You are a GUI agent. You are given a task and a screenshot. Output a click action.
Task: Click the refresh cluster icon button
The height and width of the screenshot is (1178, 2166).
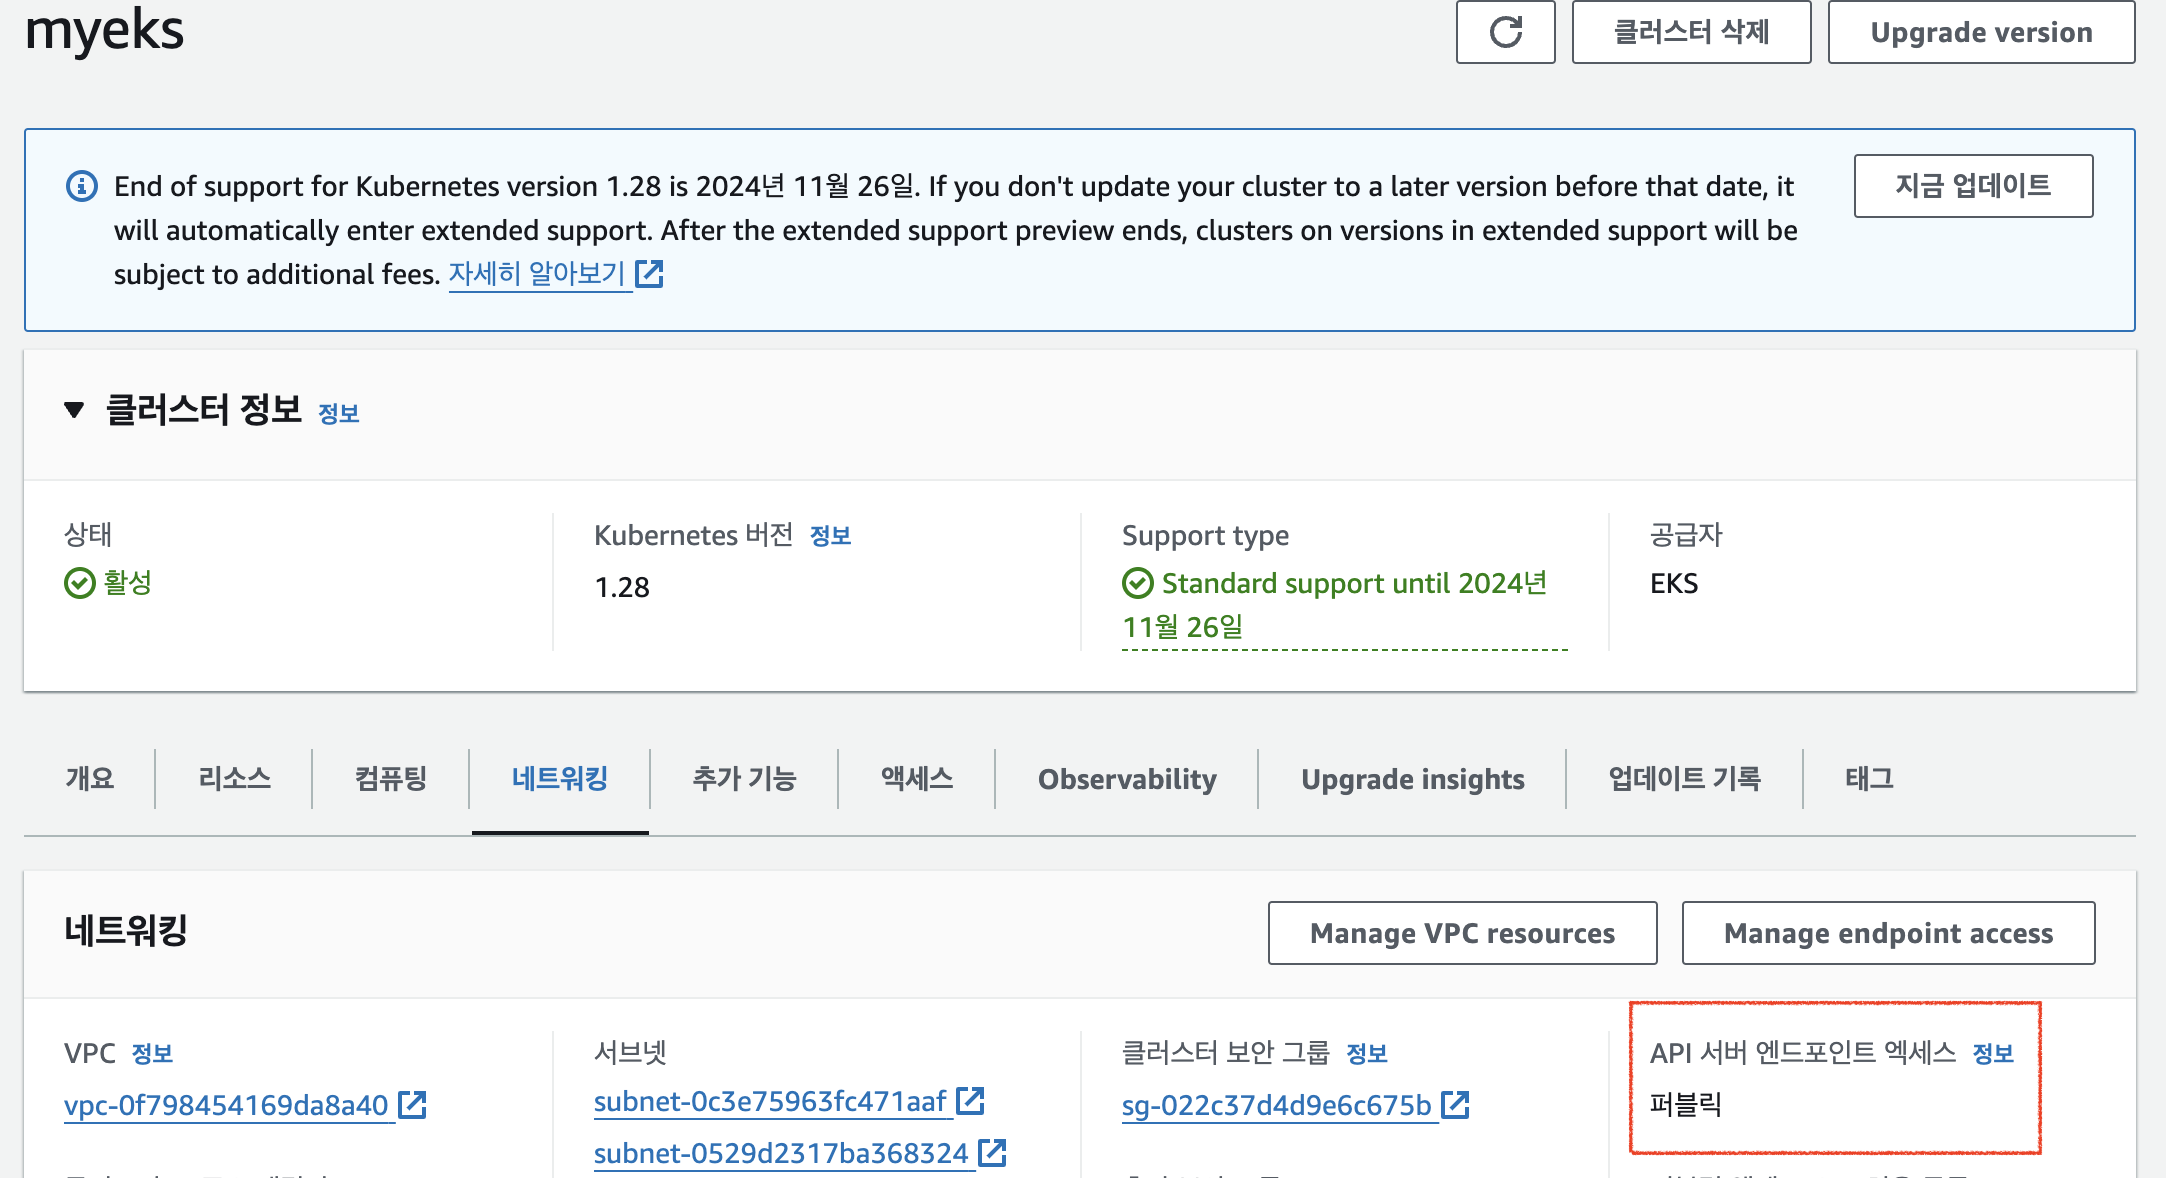(x=1505, y=32)
